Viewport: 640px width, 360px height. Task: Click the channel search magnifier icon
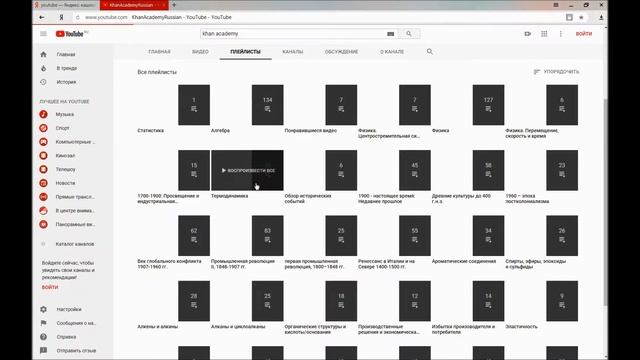[x=430, y=52]
